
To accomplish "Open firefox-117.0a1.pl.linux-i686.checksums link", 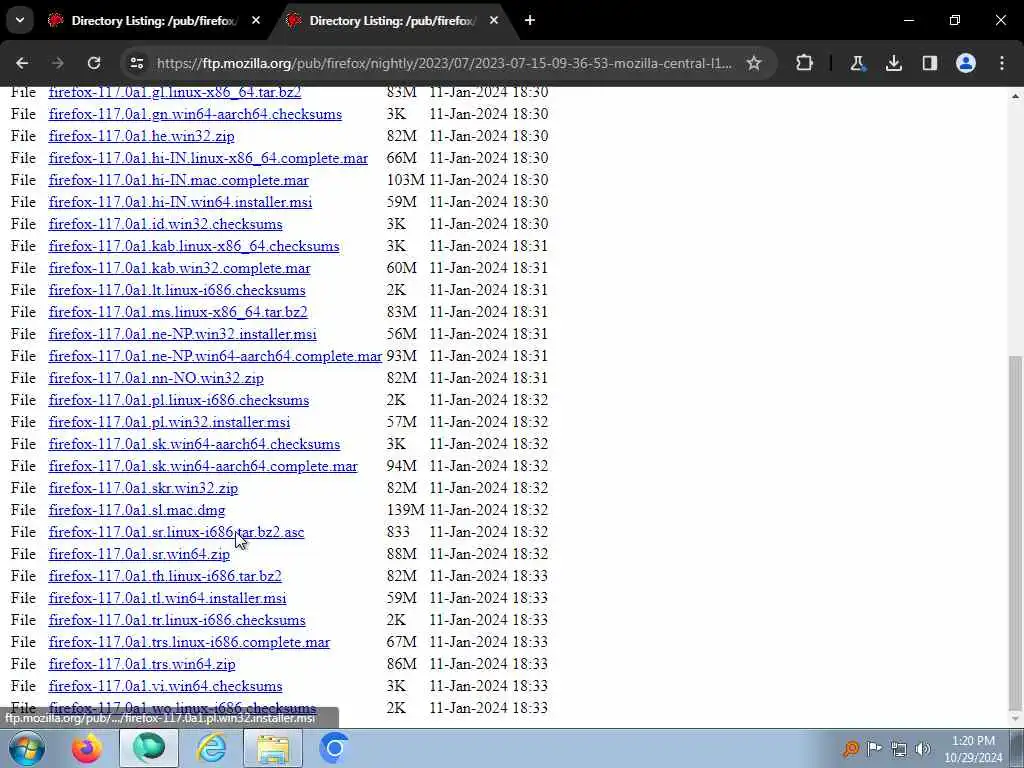I will (179, 400).
